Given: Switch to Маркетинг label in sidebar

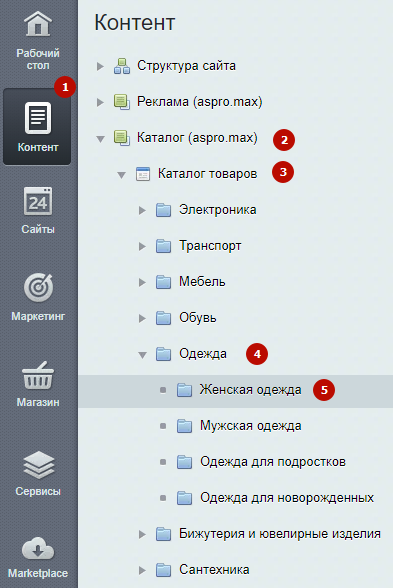Looking at the screenshot, I should [x=38, y=316].
